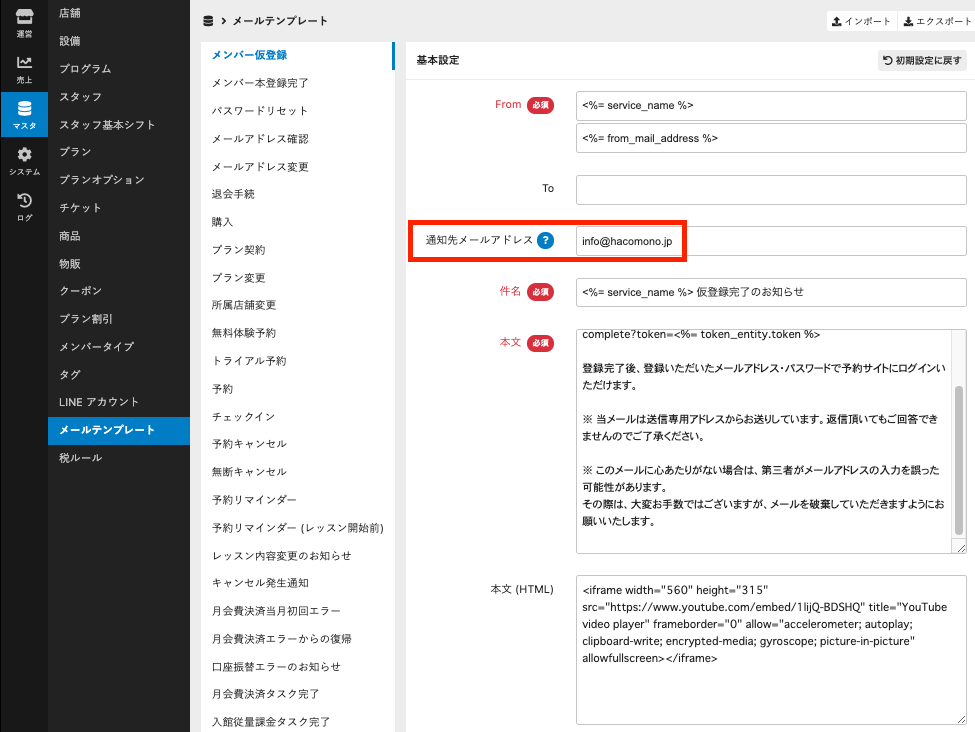Open the メンバー本登録完了 template
The height and width of the screenshot is (732, 975).
pos(260,83)
